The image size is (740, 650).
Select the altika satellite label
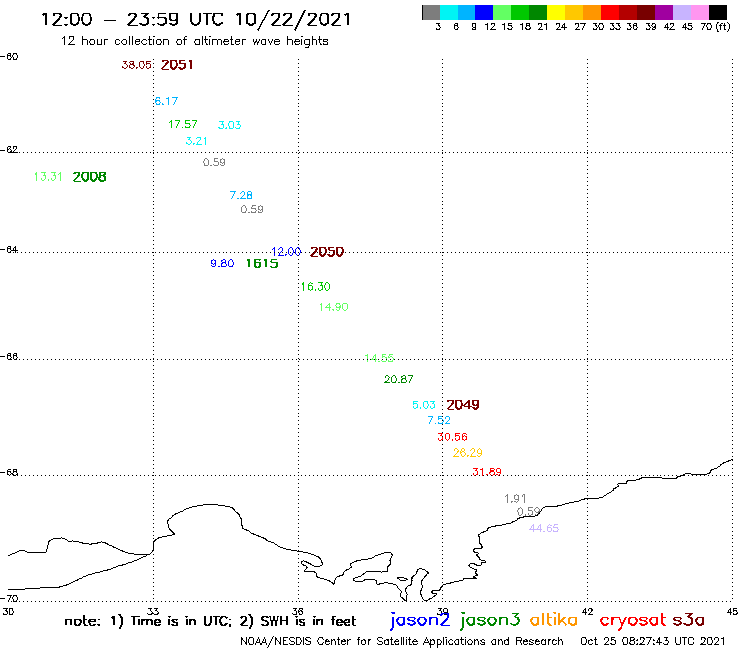point(554,620)
